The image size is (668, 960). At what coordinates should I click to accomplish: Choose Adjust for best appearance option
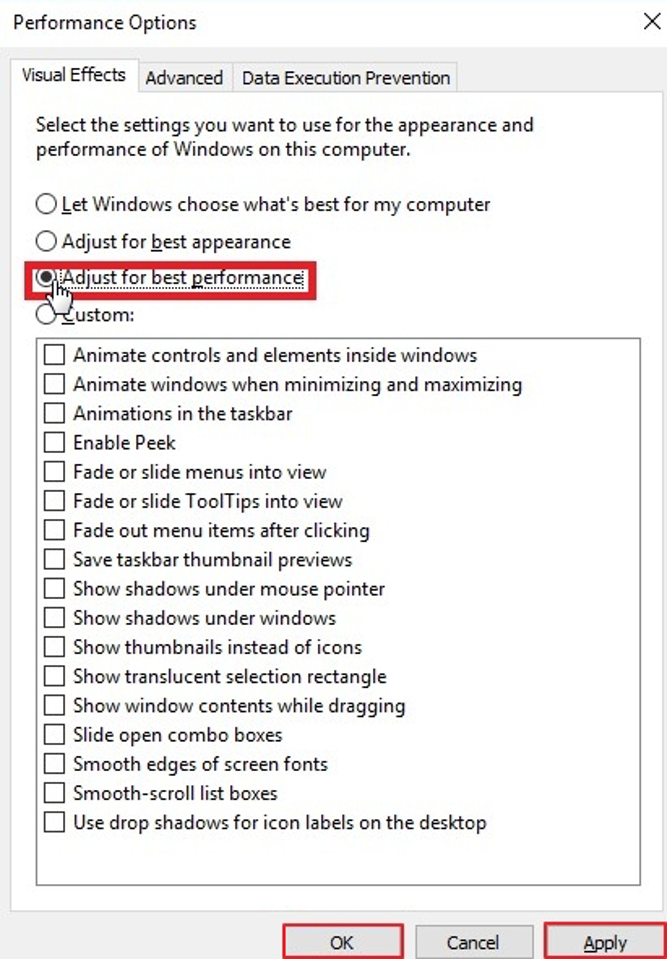[x=46, y=242]
